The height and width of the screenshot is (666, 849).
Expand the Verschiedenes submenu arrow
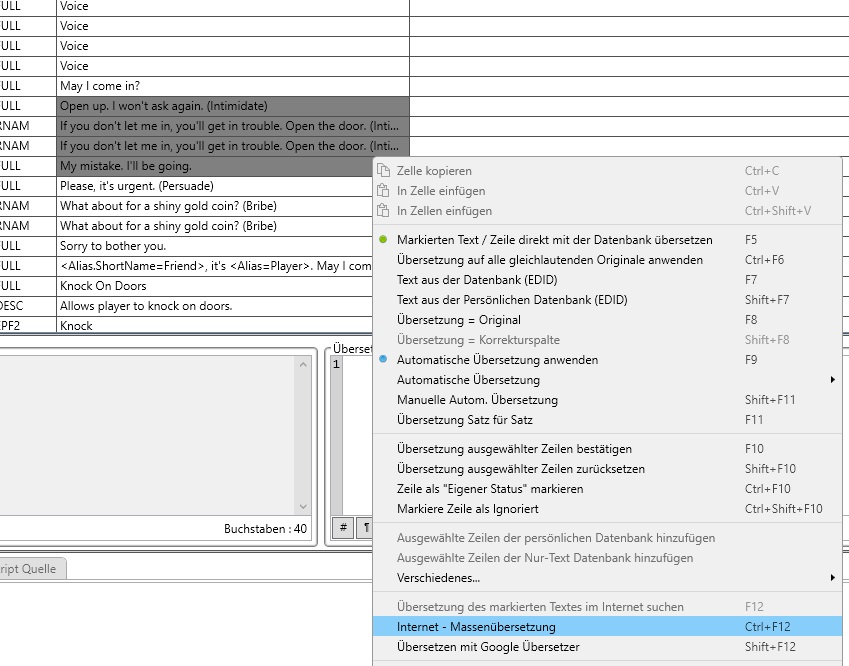(832, 578)
